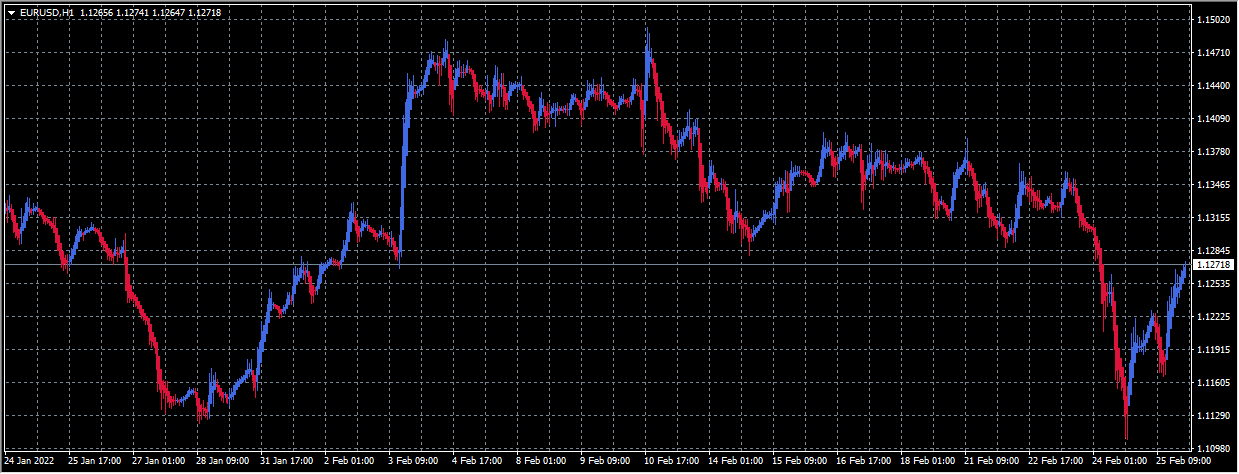Select the 28 Jan 09:00 time marker
Screen dimensions: 1239x474
click(221, 462)
